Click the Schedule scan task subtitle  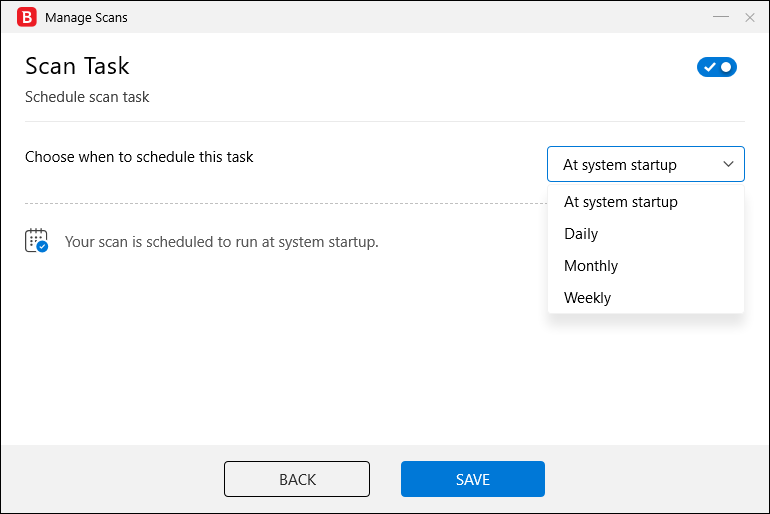(87, 97)
